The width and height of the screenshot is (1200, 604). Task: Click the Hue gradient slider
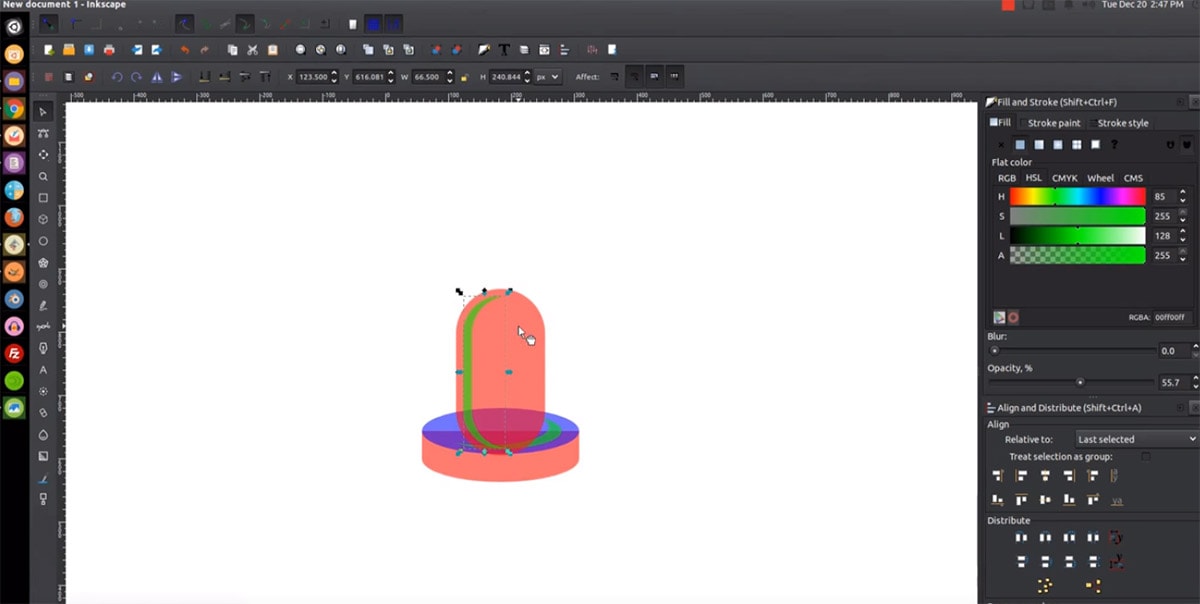1077,197
